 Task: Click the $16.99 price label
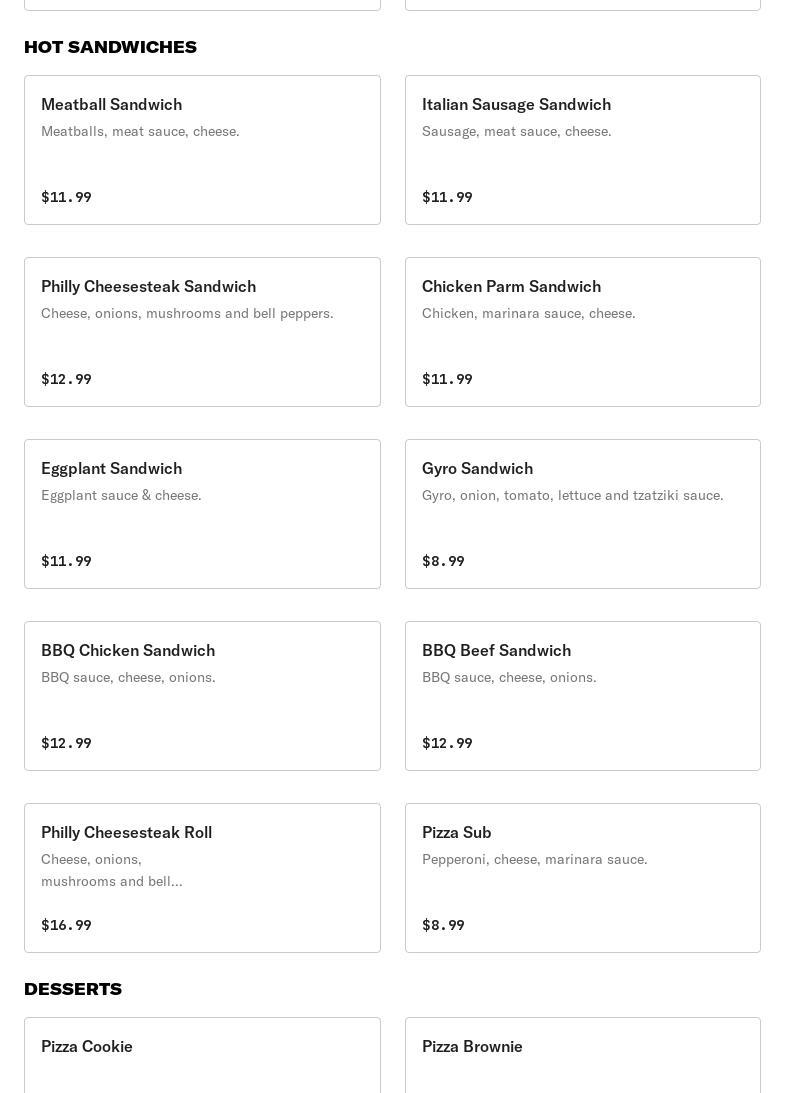66,925
